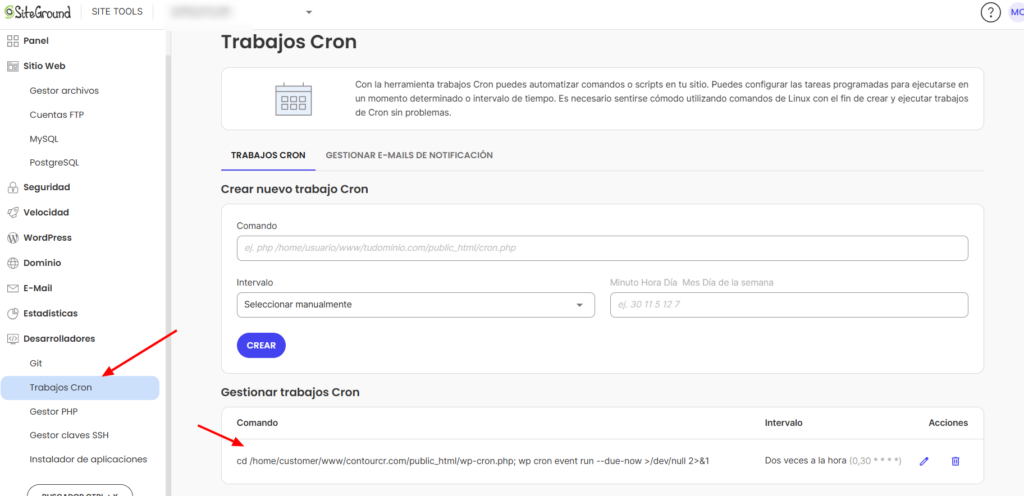Focus the cron schedule field for minute, hour, day

(x=788, y=305)
